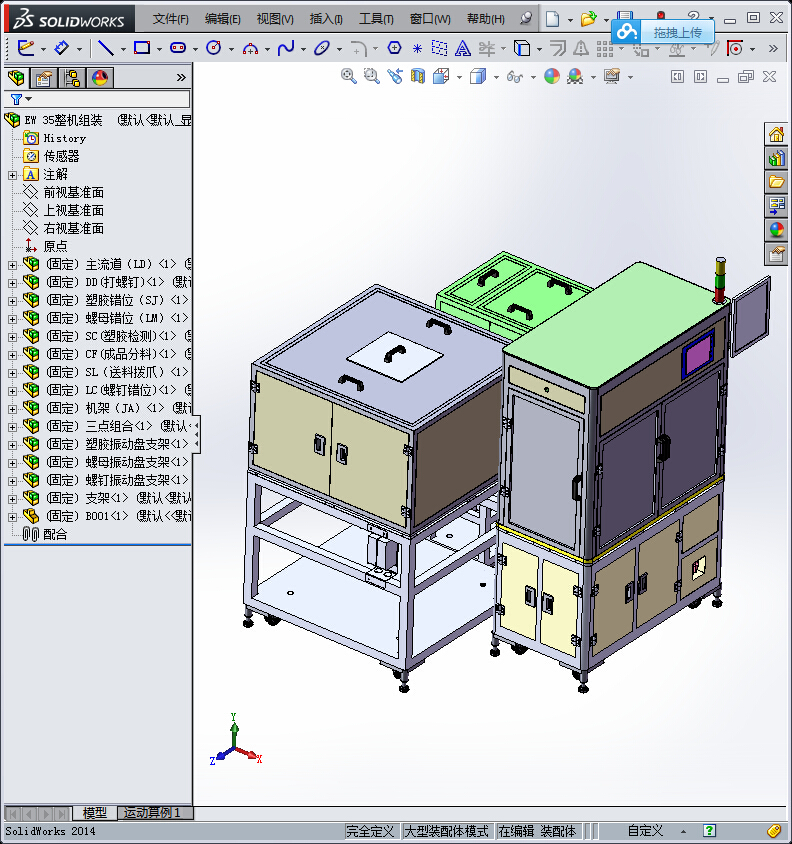This screenshot has width=792, height=844.
Task: Open SolidWorks Resources task pane tab
Action: [x=776, y=134]
